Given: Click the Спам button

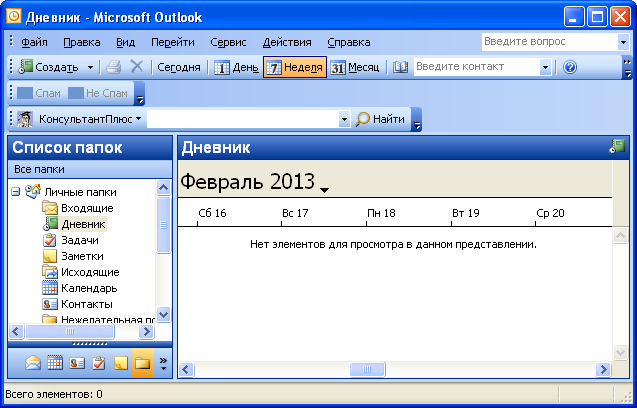Looking at the screenshot, I should 39,93.
